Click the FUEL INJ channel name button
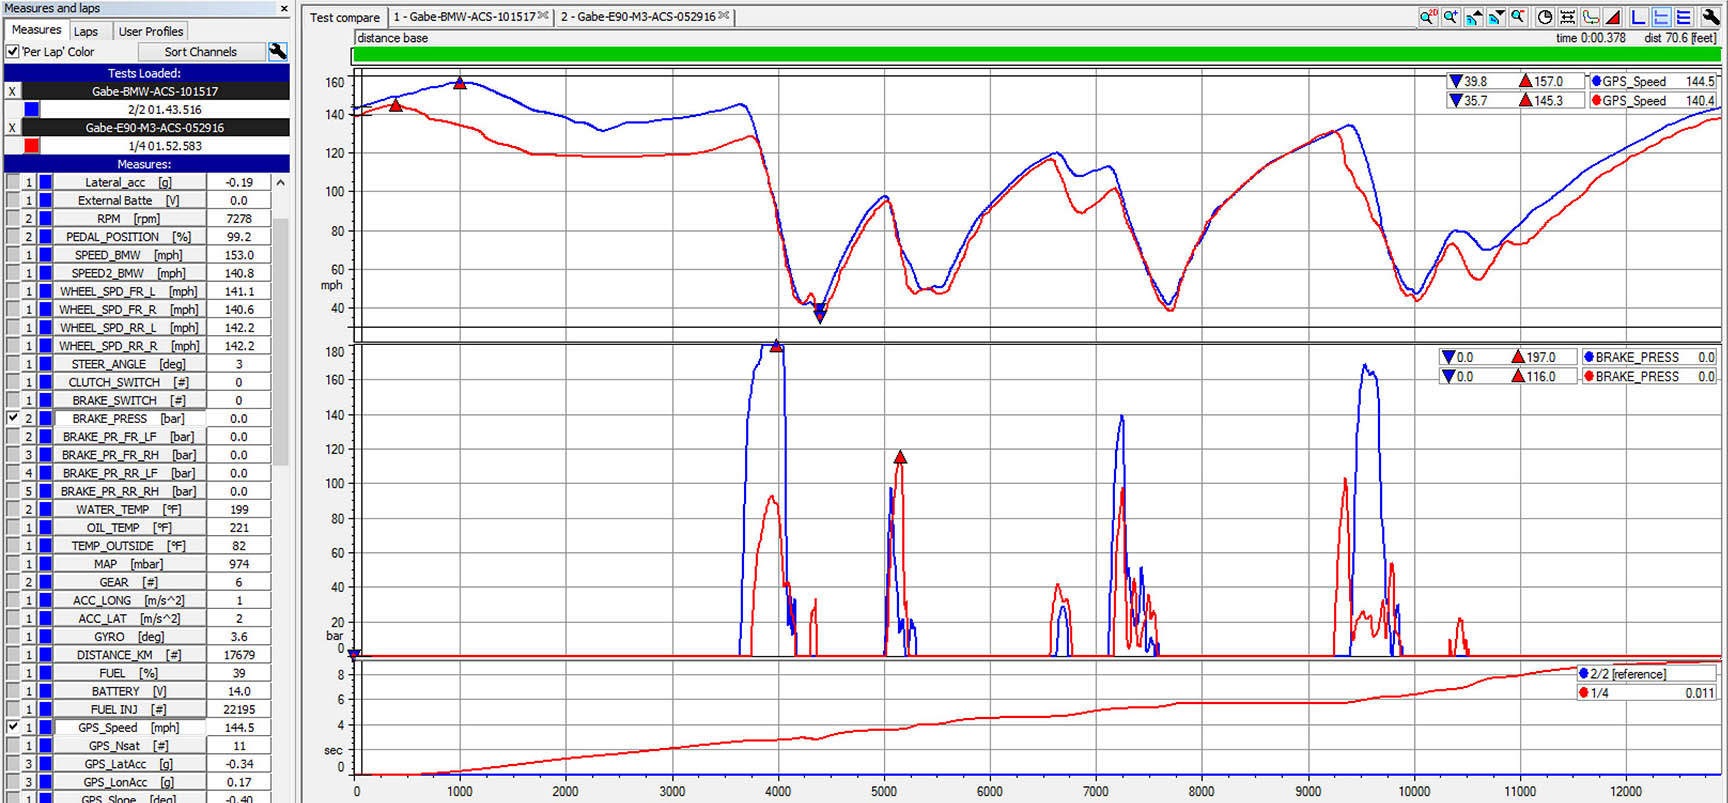This screenshot has height=803, width=1728. pyautogui.click(x=129, y=709)
